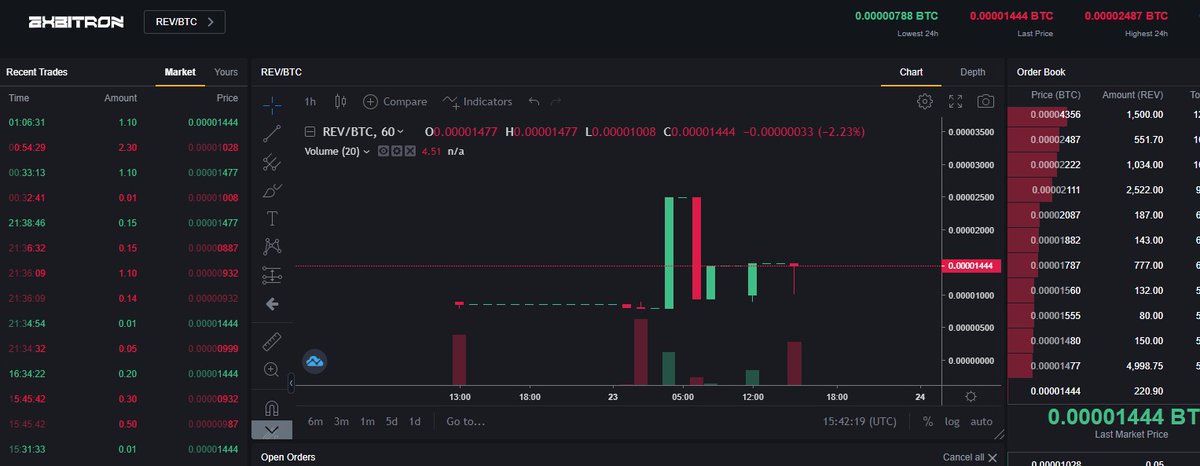Switch chart to fullscreen mode

click(955, 101)
